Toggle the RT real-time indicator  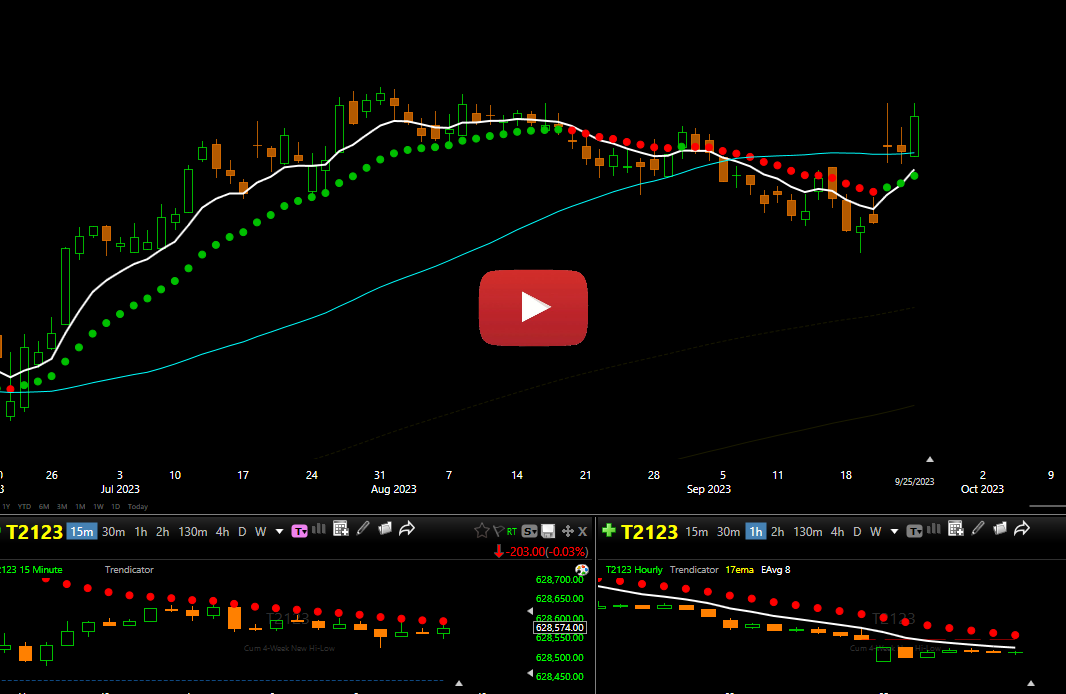pos(511,532)
